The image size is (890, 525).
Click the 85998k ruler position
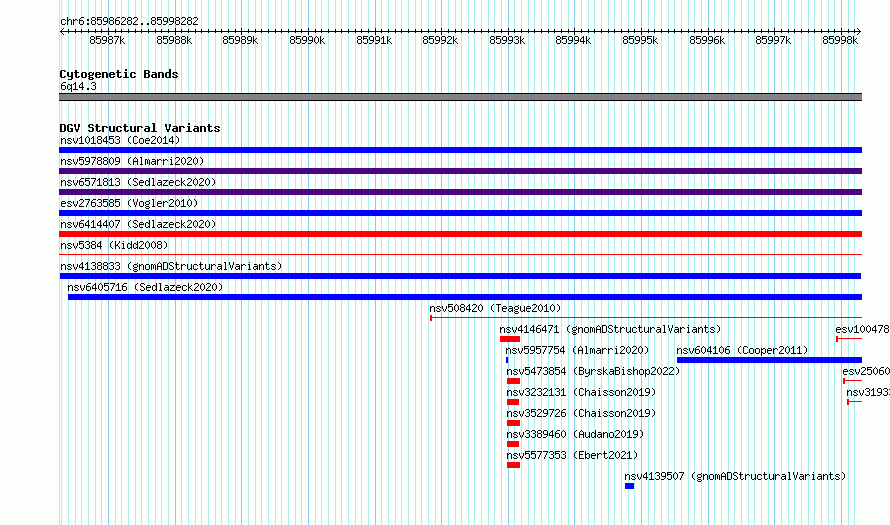840,40
